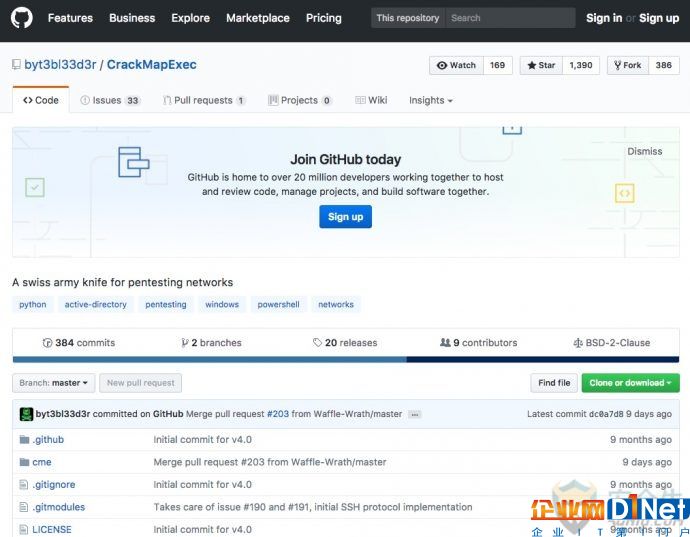The height and width of the screenshot is (537, 690).
Task: Open the Explore page
Action: coord(191,18)
